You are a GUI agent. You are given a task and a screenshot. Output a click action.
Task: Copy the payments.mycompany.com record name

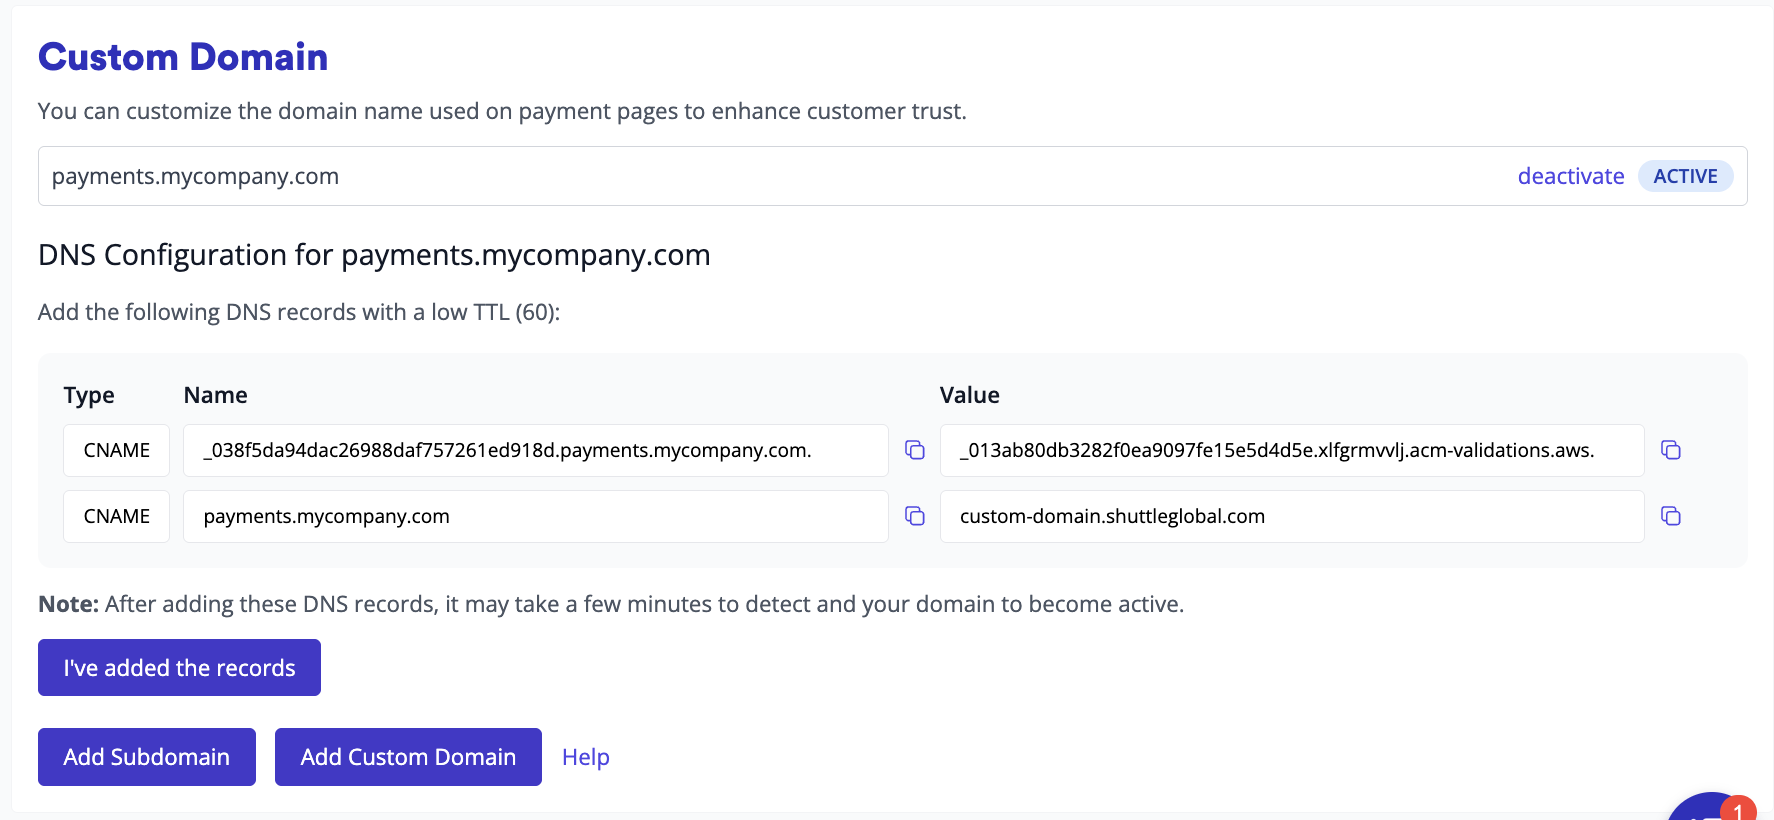click(914, 516)
